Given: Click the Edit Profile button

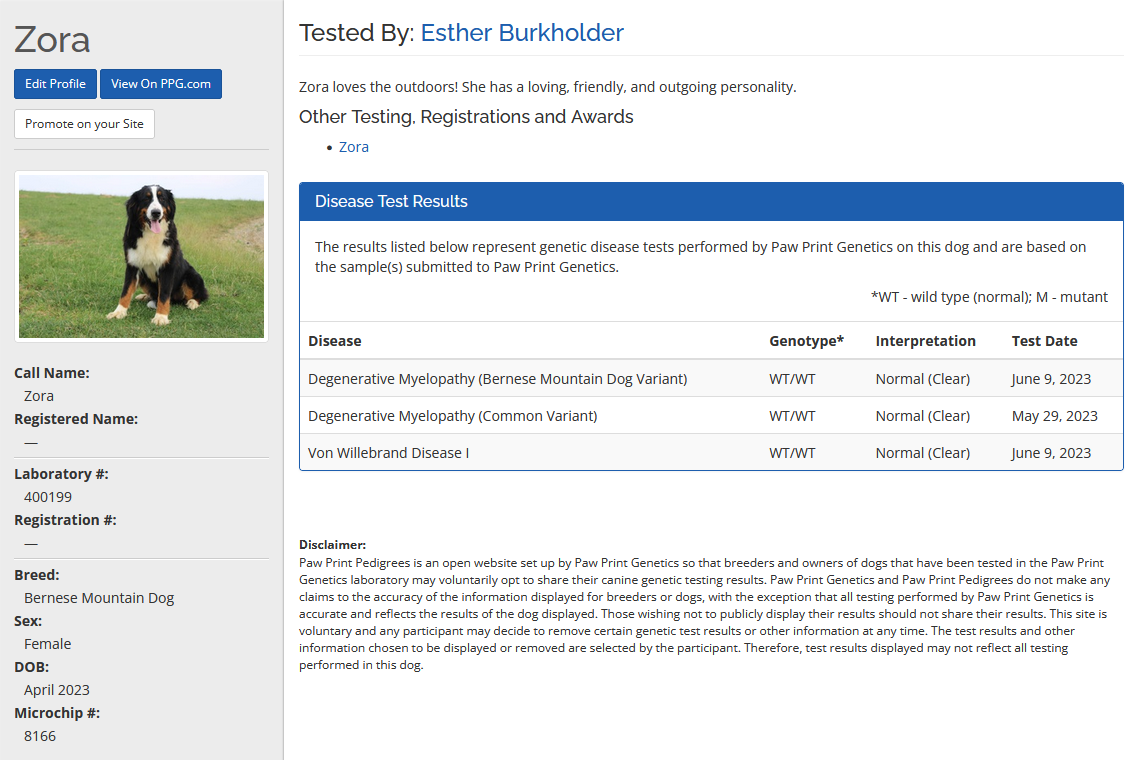Looking at the screenshot, I should tap(55, 84).
